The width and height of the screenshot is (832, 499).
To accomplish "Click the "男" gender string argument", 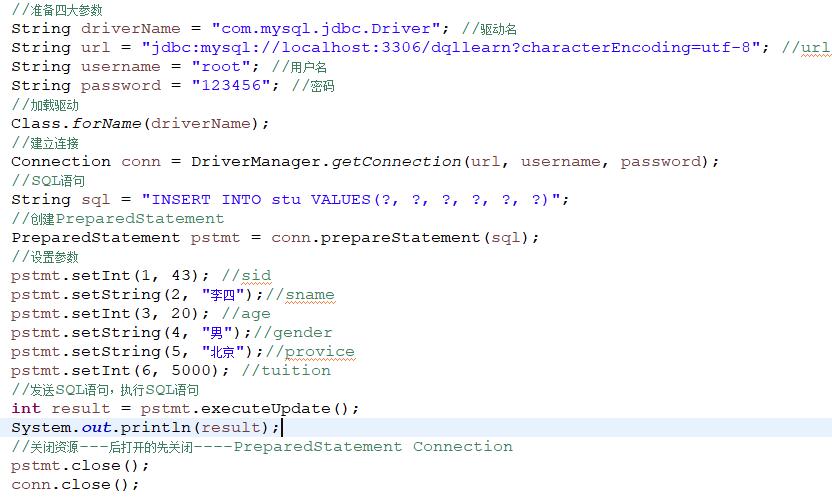I will (213, 332).
